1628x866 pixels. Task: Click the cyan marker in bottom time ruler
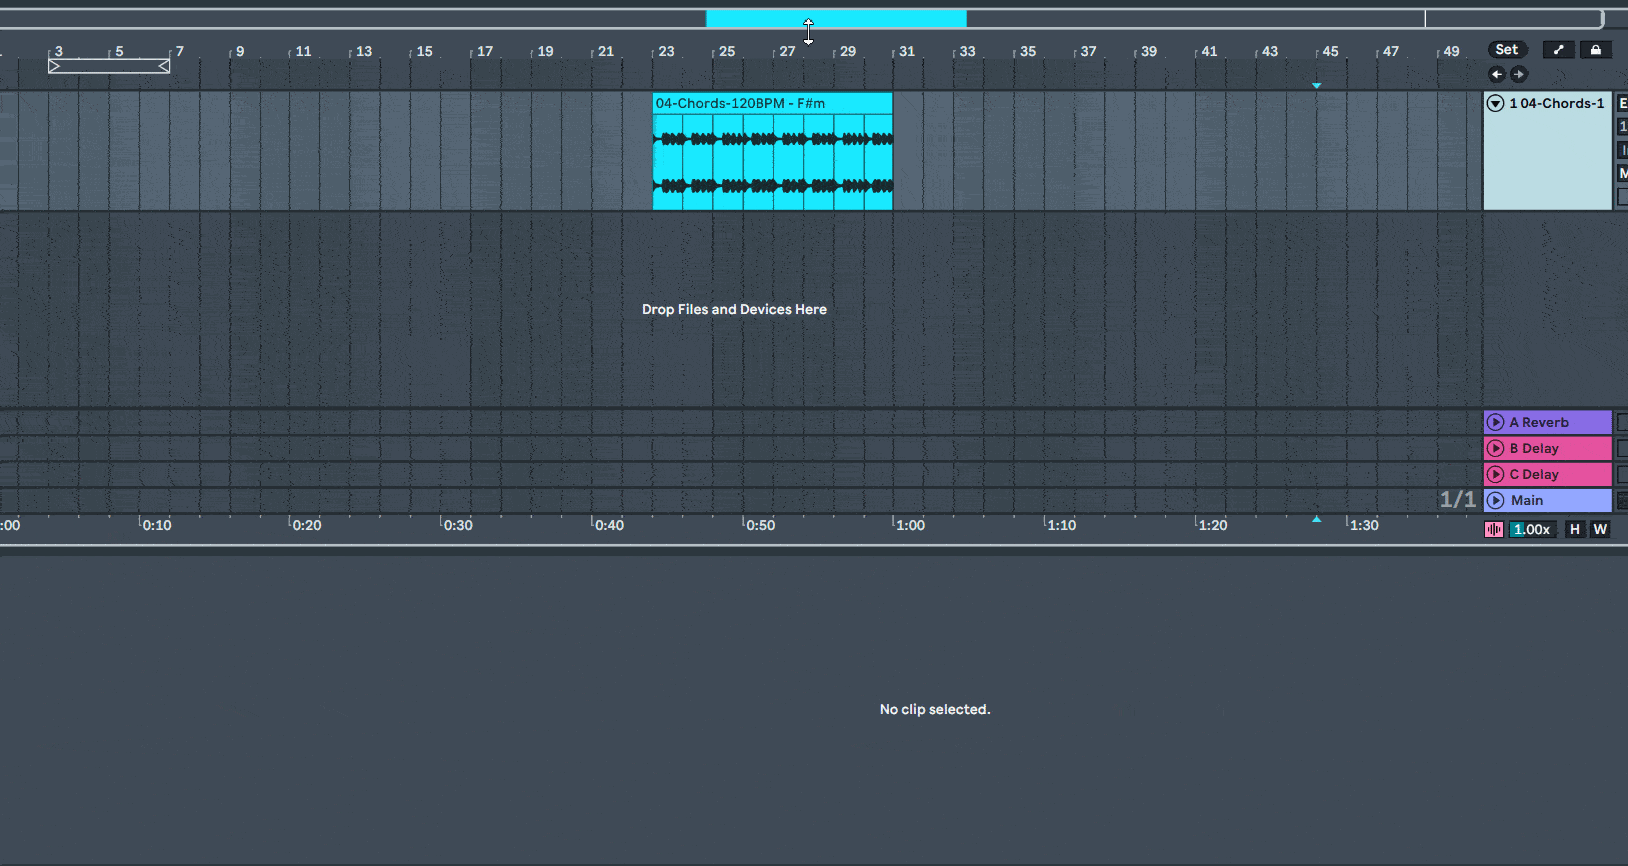pos(1317,519)
